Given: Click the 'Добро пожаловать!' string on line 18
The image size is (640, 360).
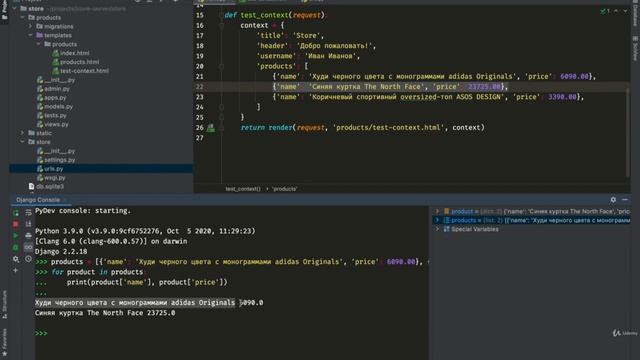Looking at the screenshot, I should point(334,46).
